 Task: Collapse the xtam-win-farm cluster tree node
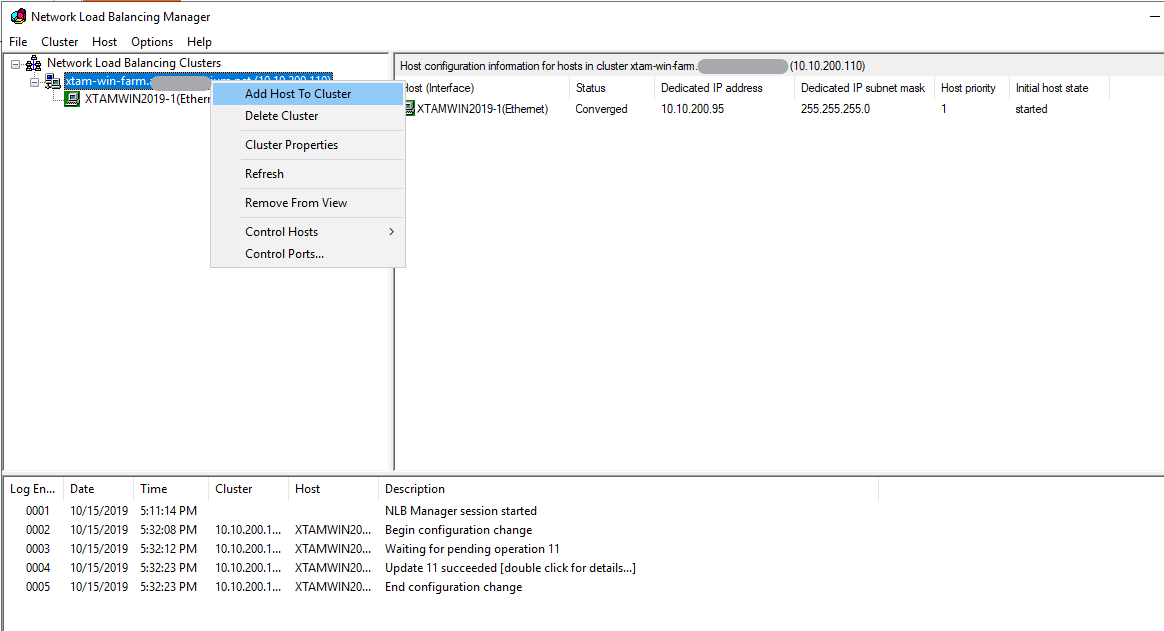(34, 82)
